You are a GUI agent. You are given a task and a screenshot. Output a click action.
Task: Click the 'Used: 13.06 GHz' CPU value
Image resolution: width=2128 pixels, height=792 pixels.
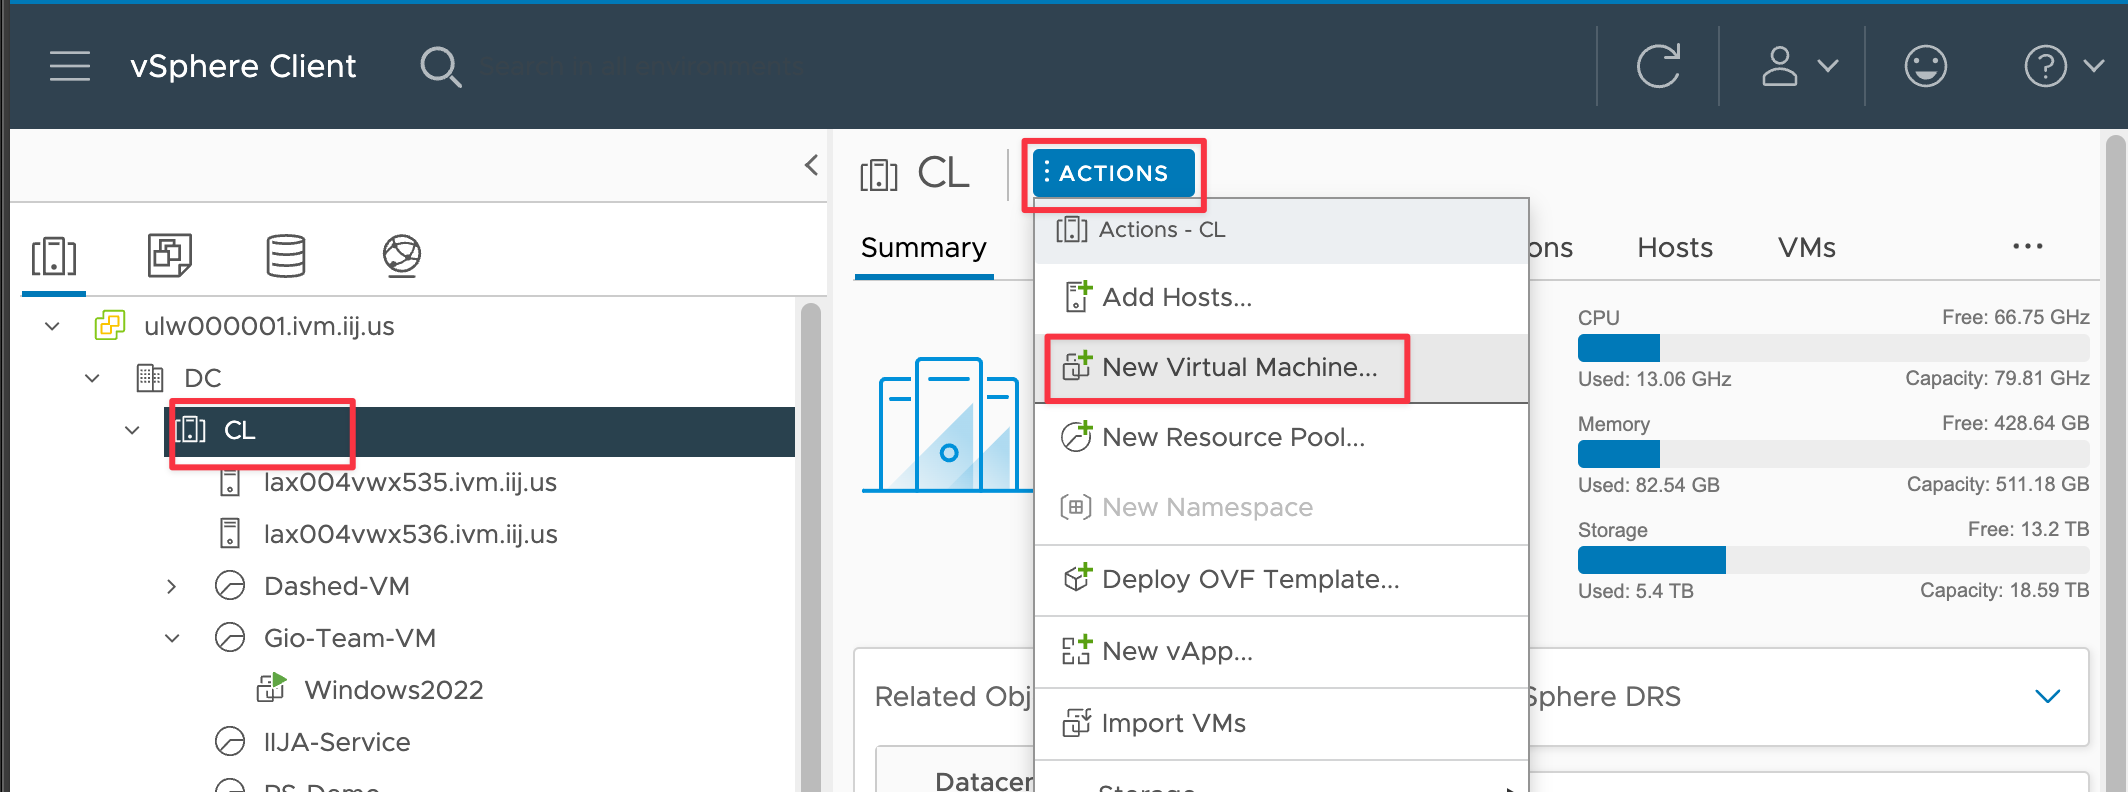[1654, 379]
